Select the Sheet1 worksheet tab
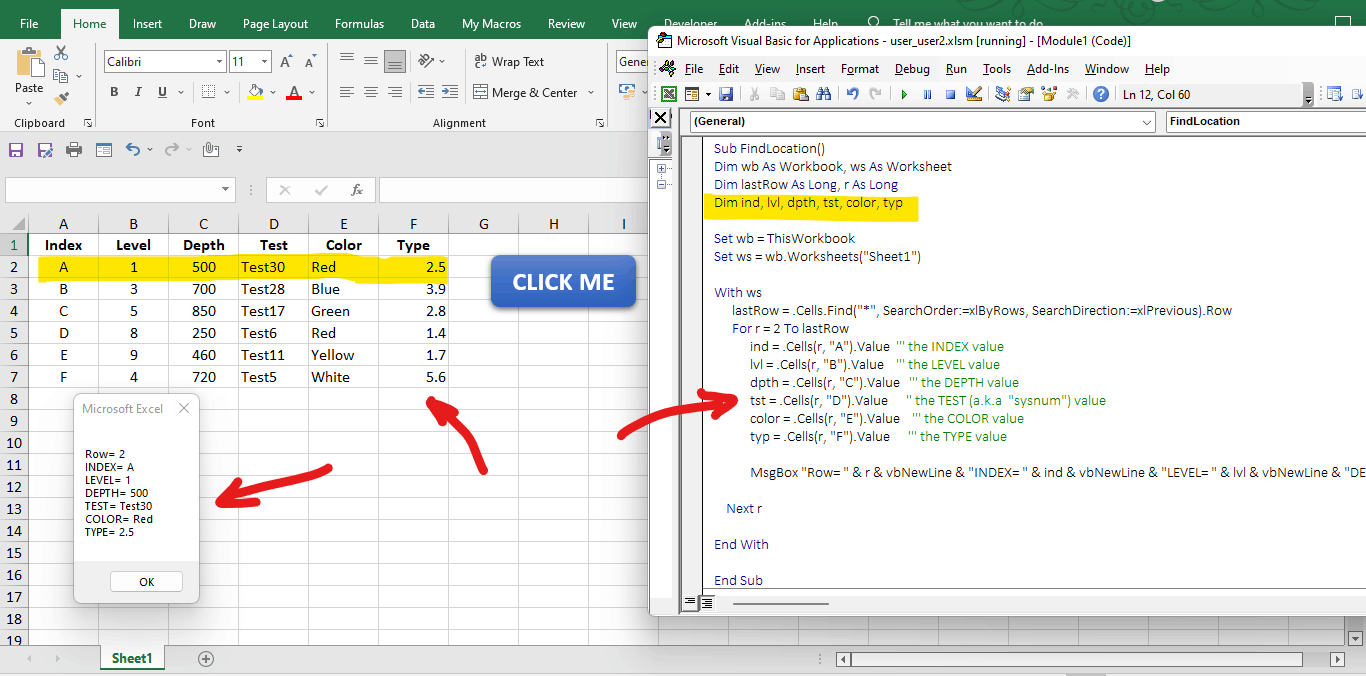The height and width of the screenshot is (676, 1366). (x=132, y=659)
